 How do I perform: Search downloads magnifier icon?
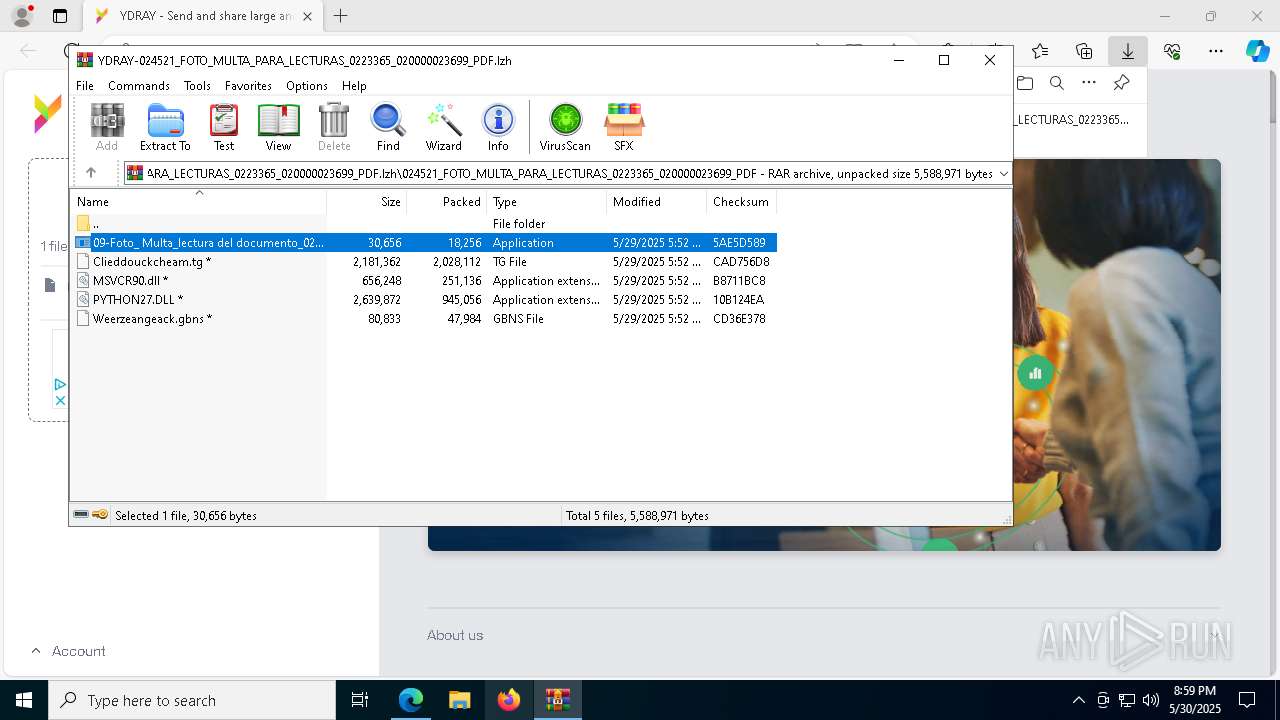pos(1057,83)
